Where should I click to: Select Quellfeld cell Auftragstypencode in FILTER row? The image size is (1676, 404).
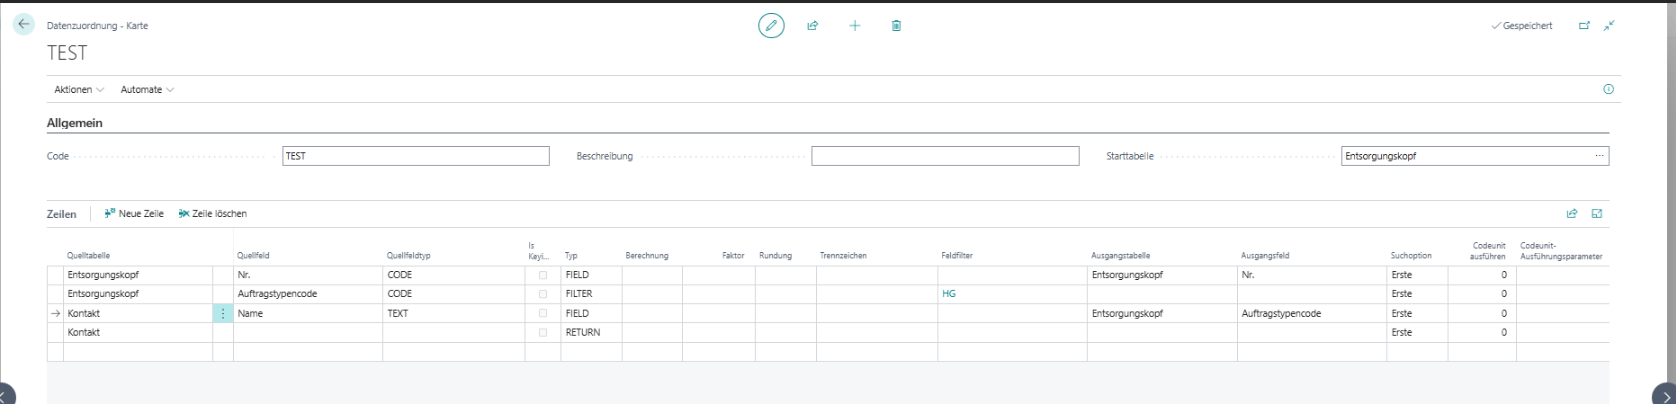308,294
